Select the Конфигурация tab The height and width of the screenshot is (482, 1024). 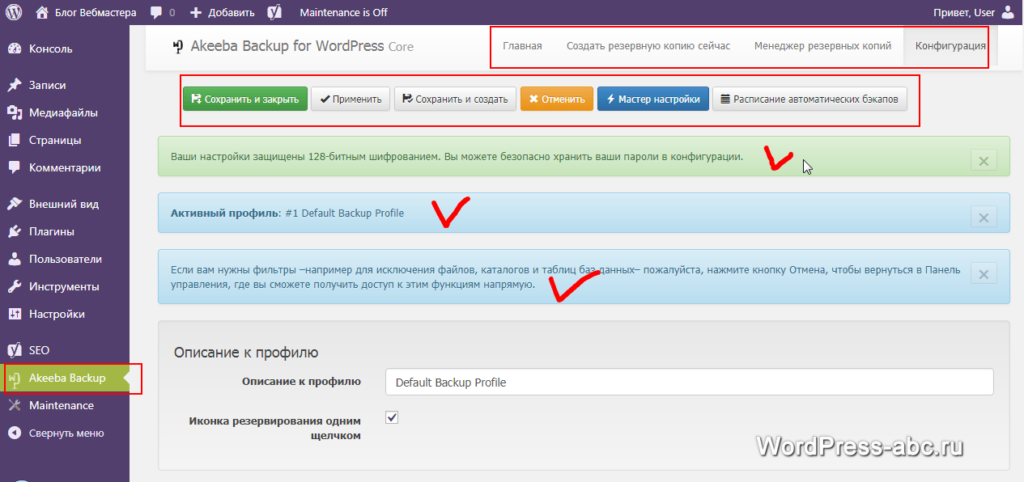coord(950,46)
